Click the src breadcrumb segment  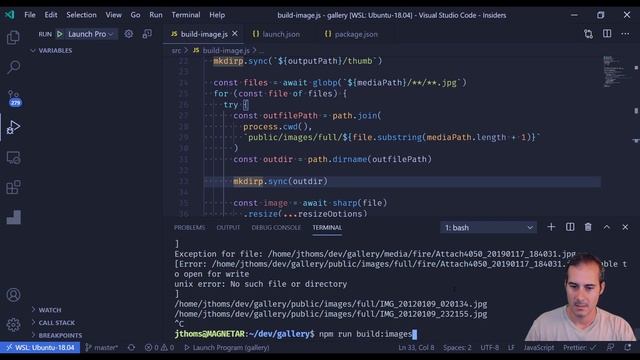click(176, 51)
